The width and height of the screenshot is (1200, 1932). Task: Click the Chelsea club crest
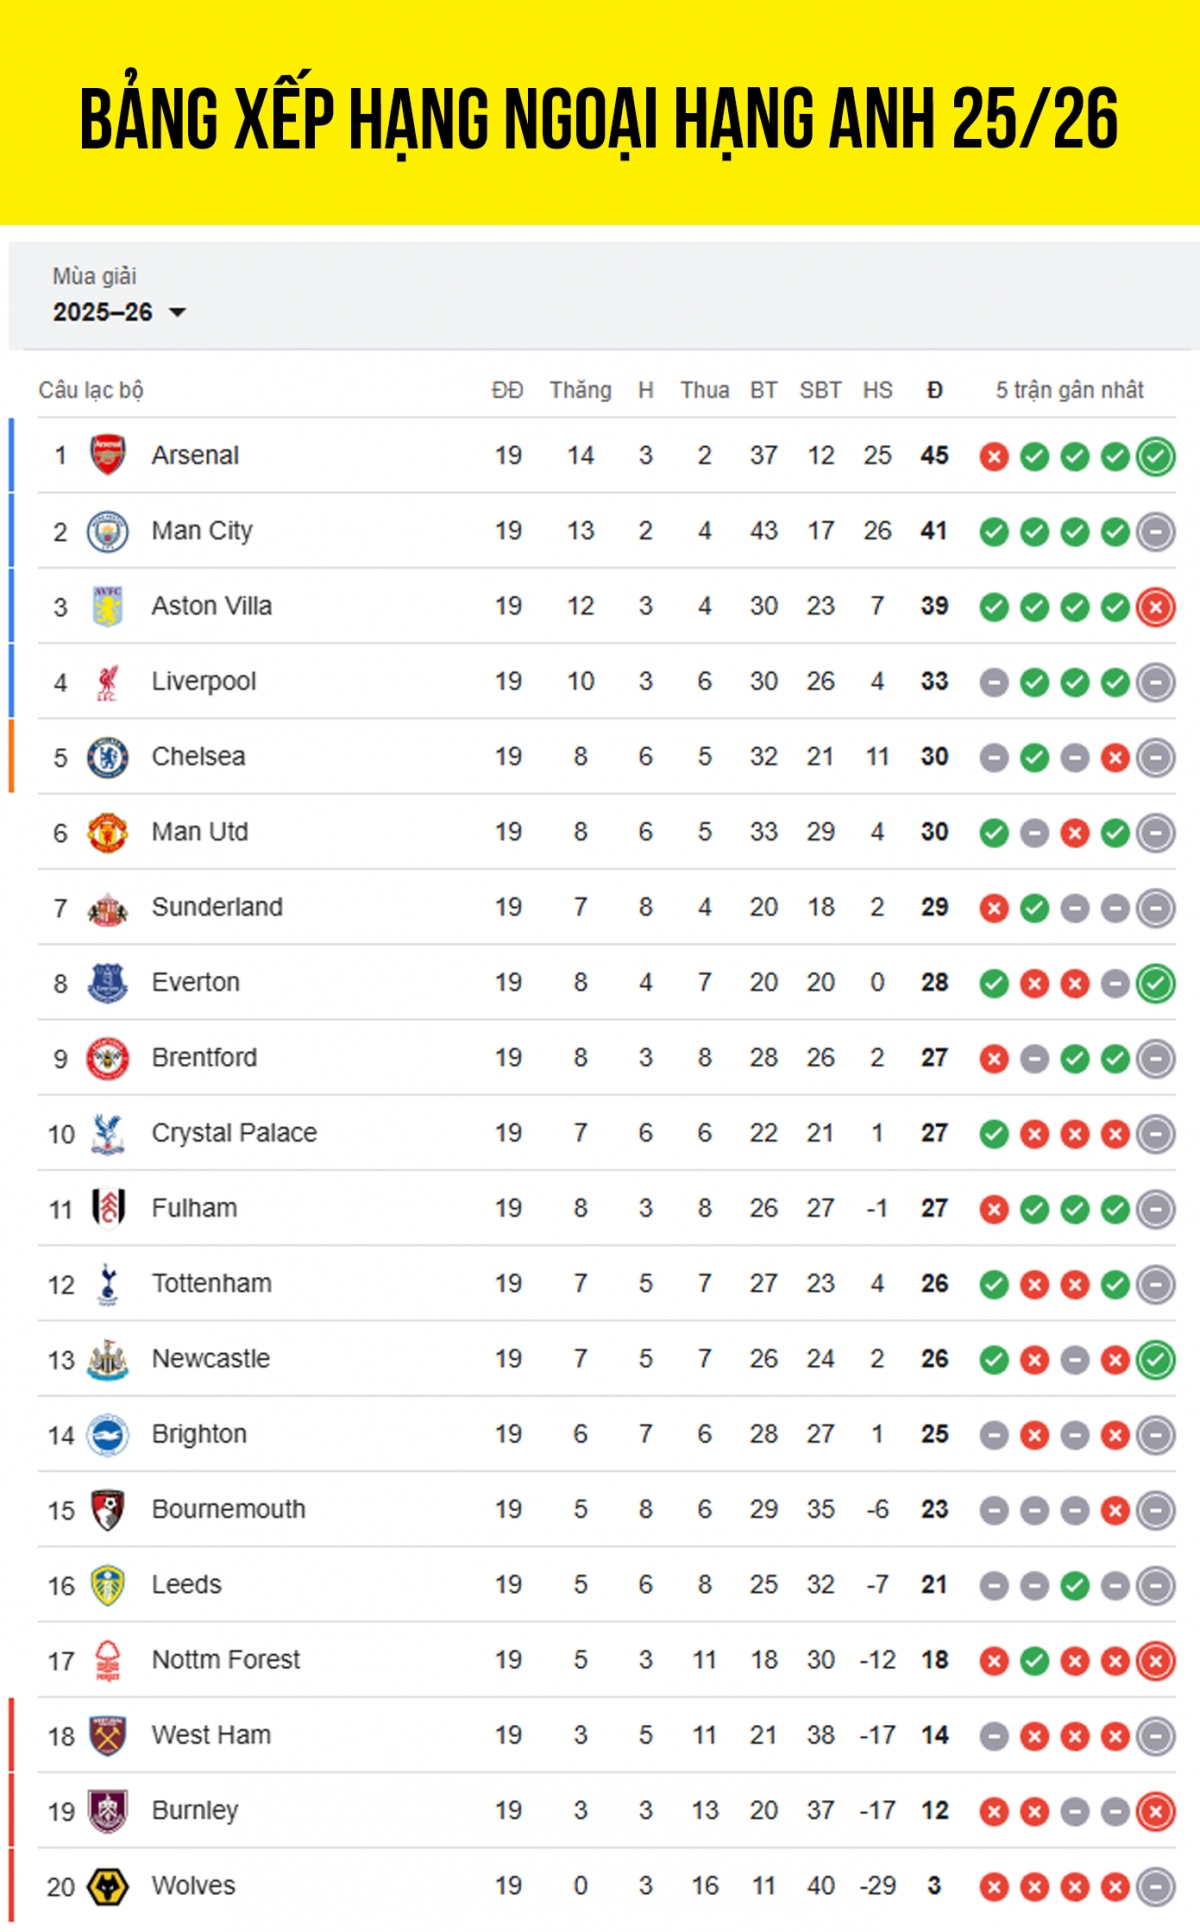coord(108,757)
